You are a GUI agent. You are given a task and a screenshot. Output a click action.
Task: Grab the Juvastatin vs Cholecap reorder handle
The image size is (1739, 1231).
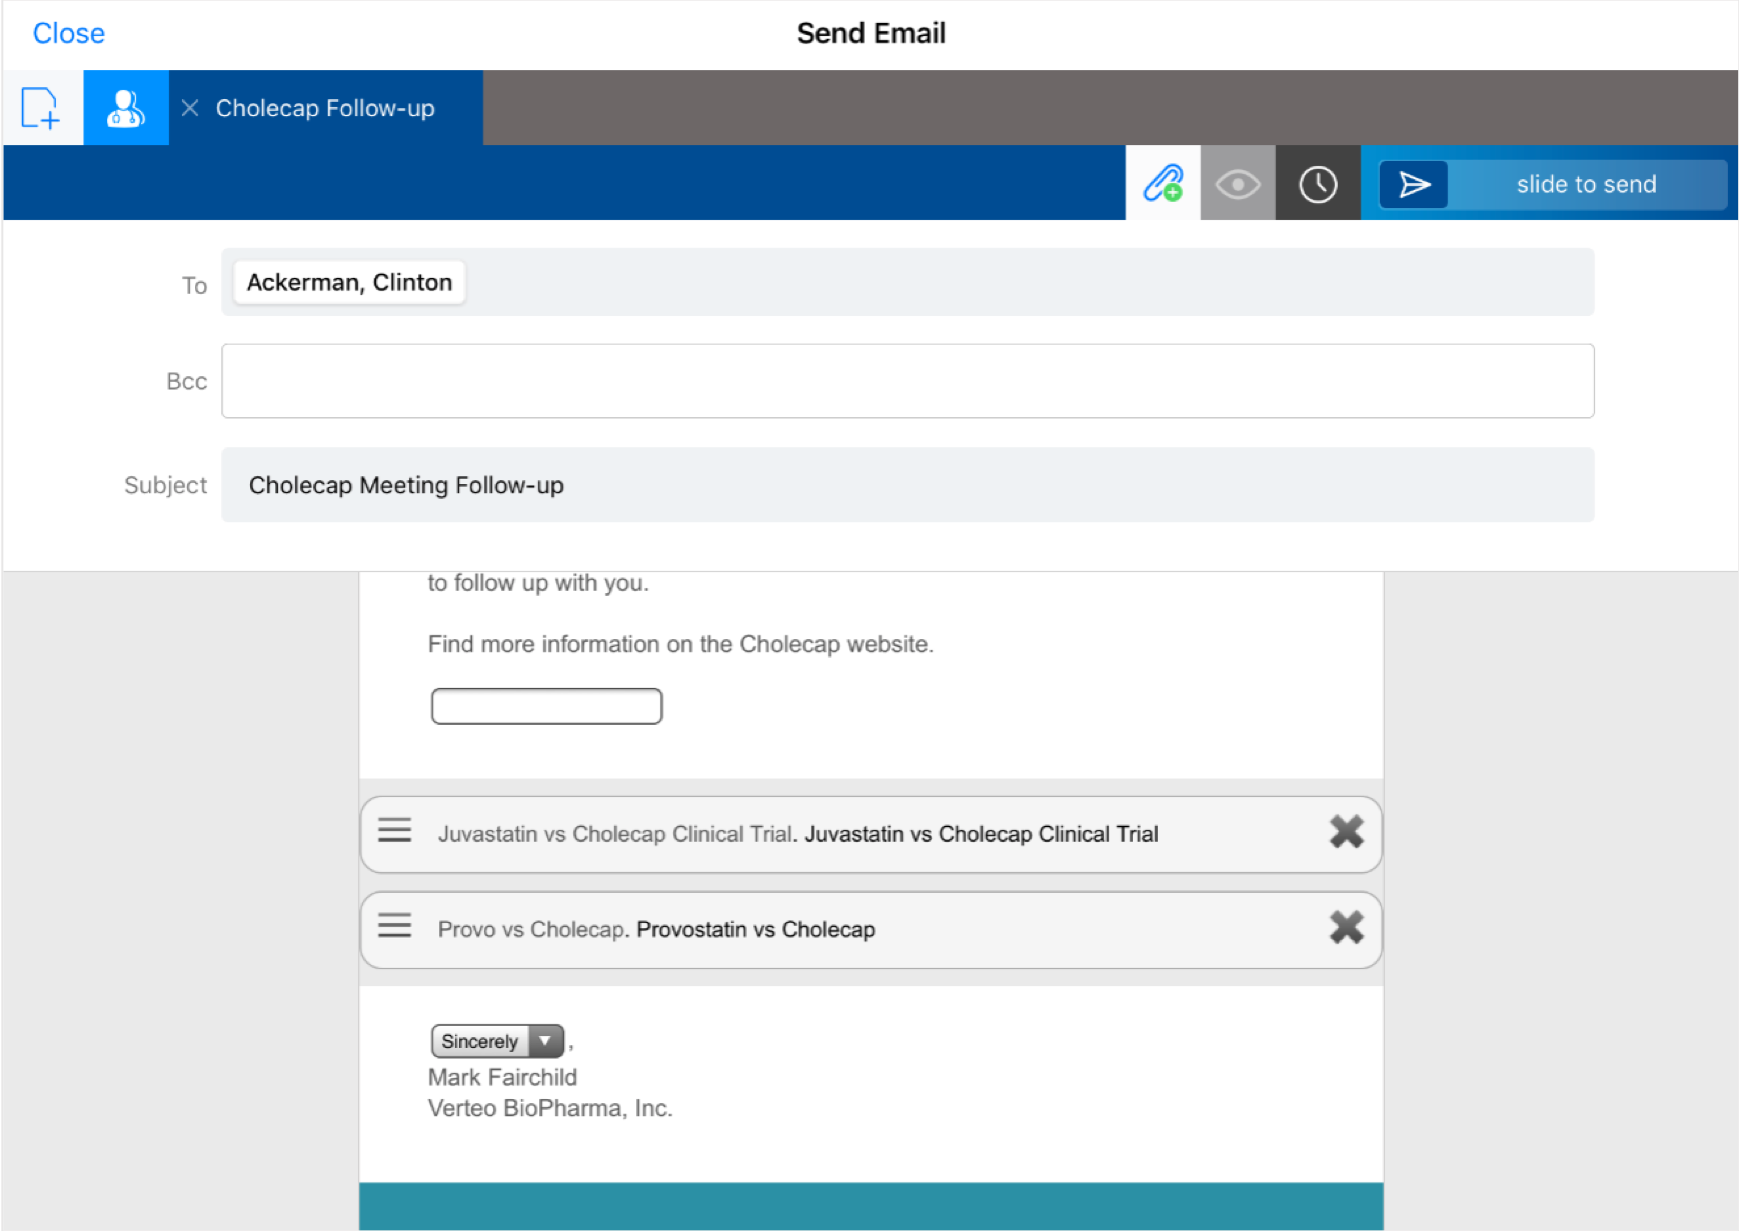[x=394, y=830]
